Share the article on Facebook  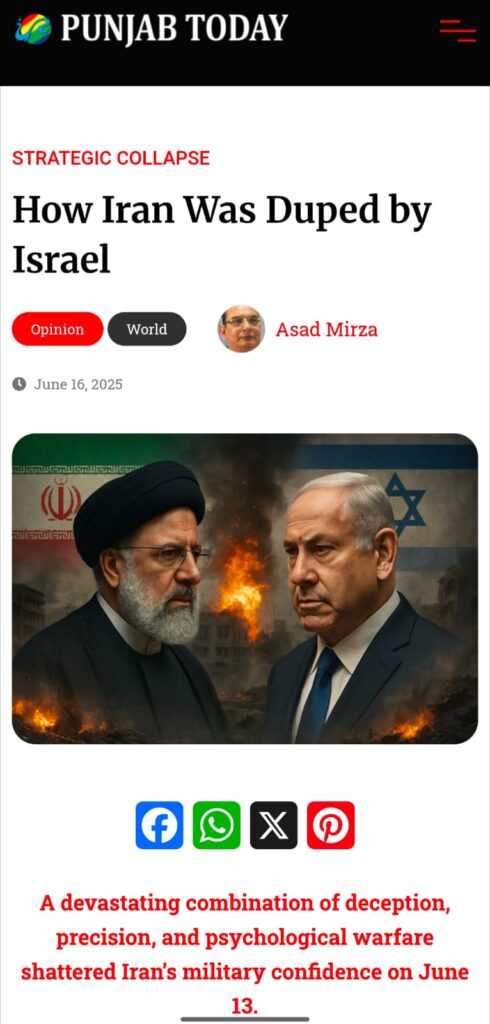click(x=159, y=825)
